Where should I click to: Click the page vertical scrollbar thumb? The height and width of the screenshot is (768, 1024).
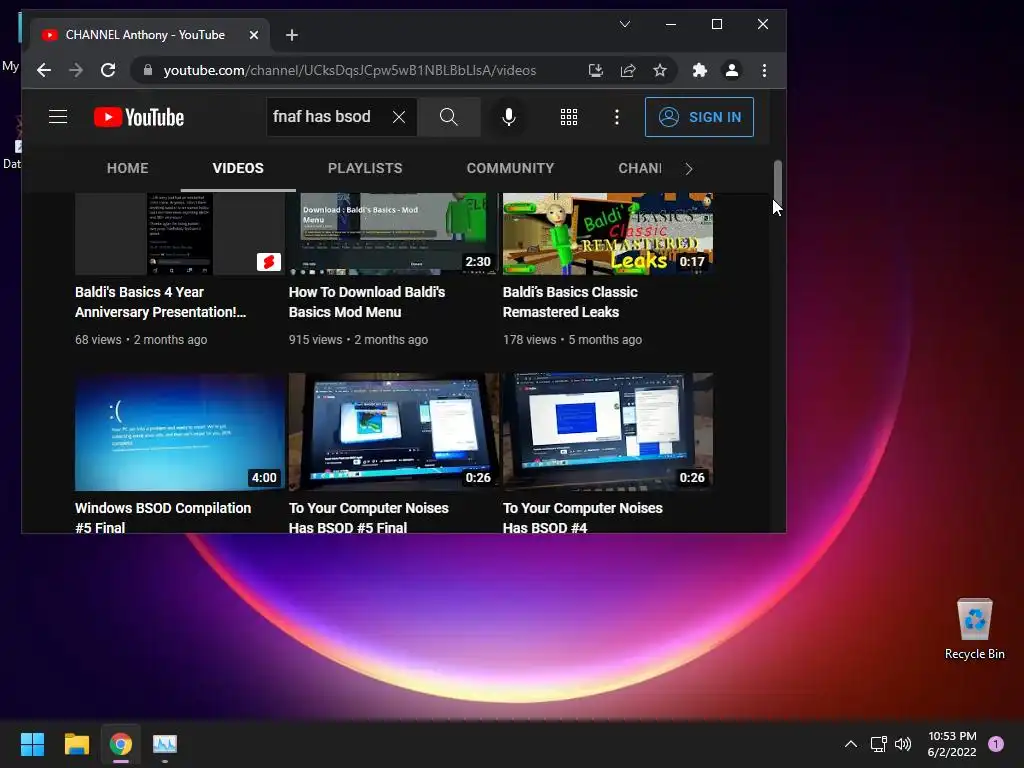click(778, 182)
